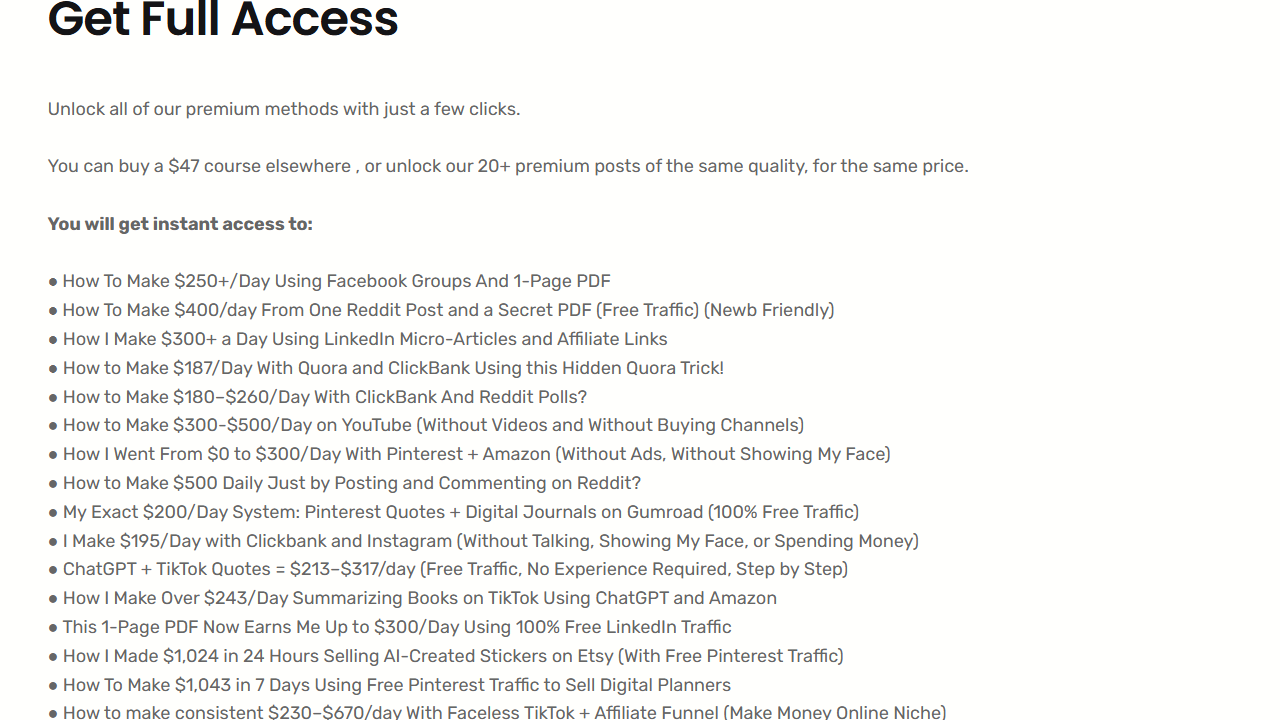The width and height of the screenshot is (1280, 720).
Task: Click the Get Full Access heading
Action: tap(223, 18)
